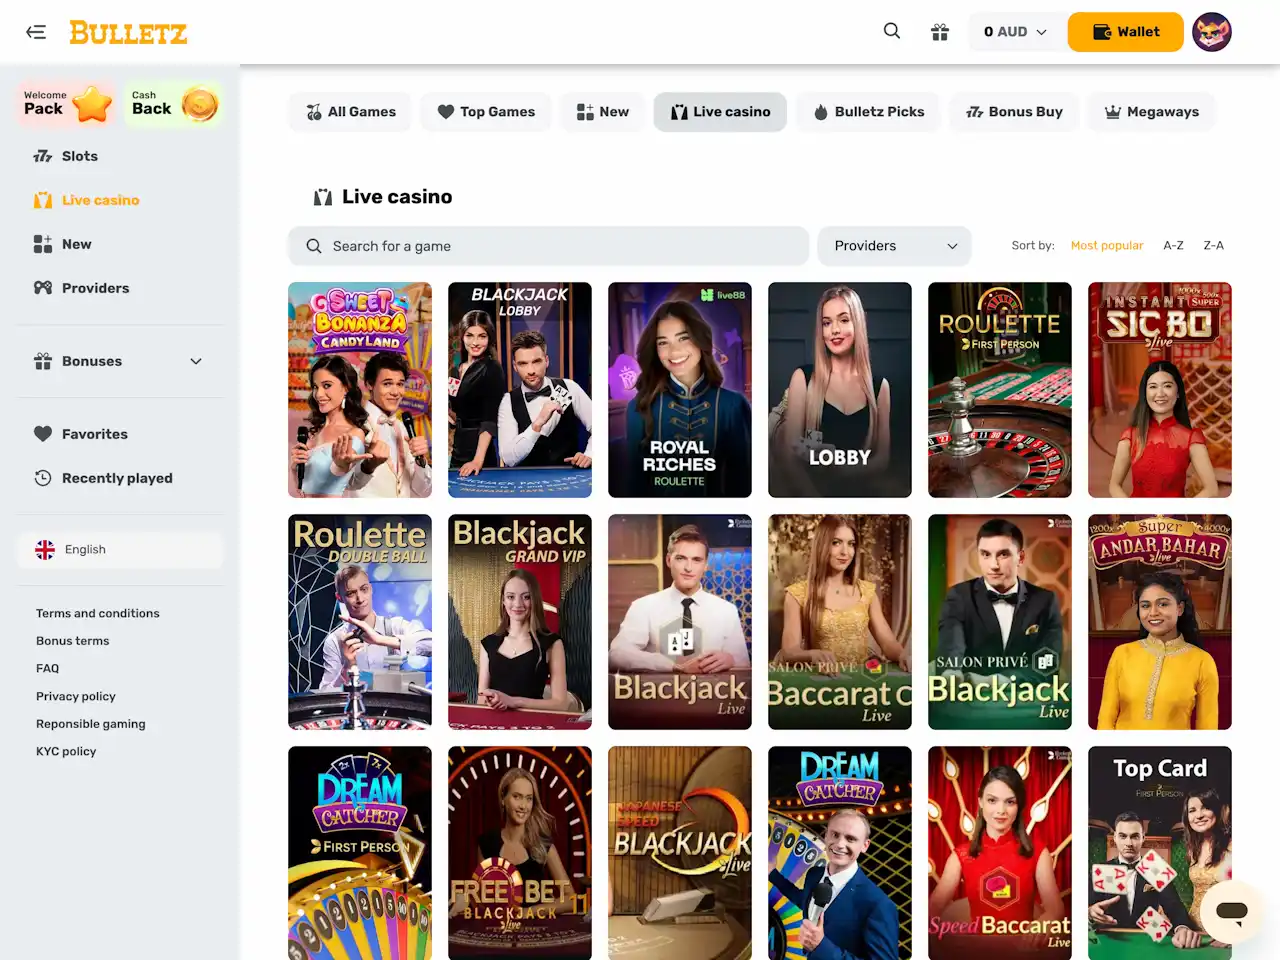The height and width of the screenshot is (960, 1280).
Task: Sort games A-Z
Action: [x=1173, y=246]
